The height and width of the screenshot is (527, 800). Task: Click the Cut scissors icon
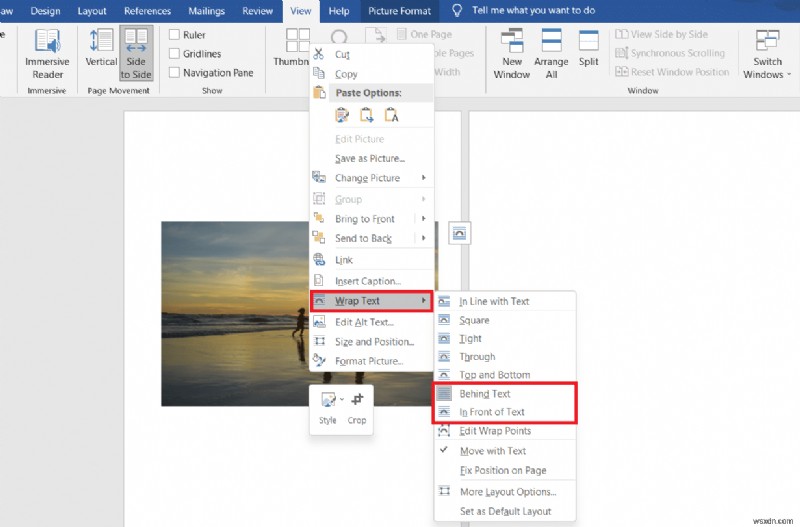point(319,54)
